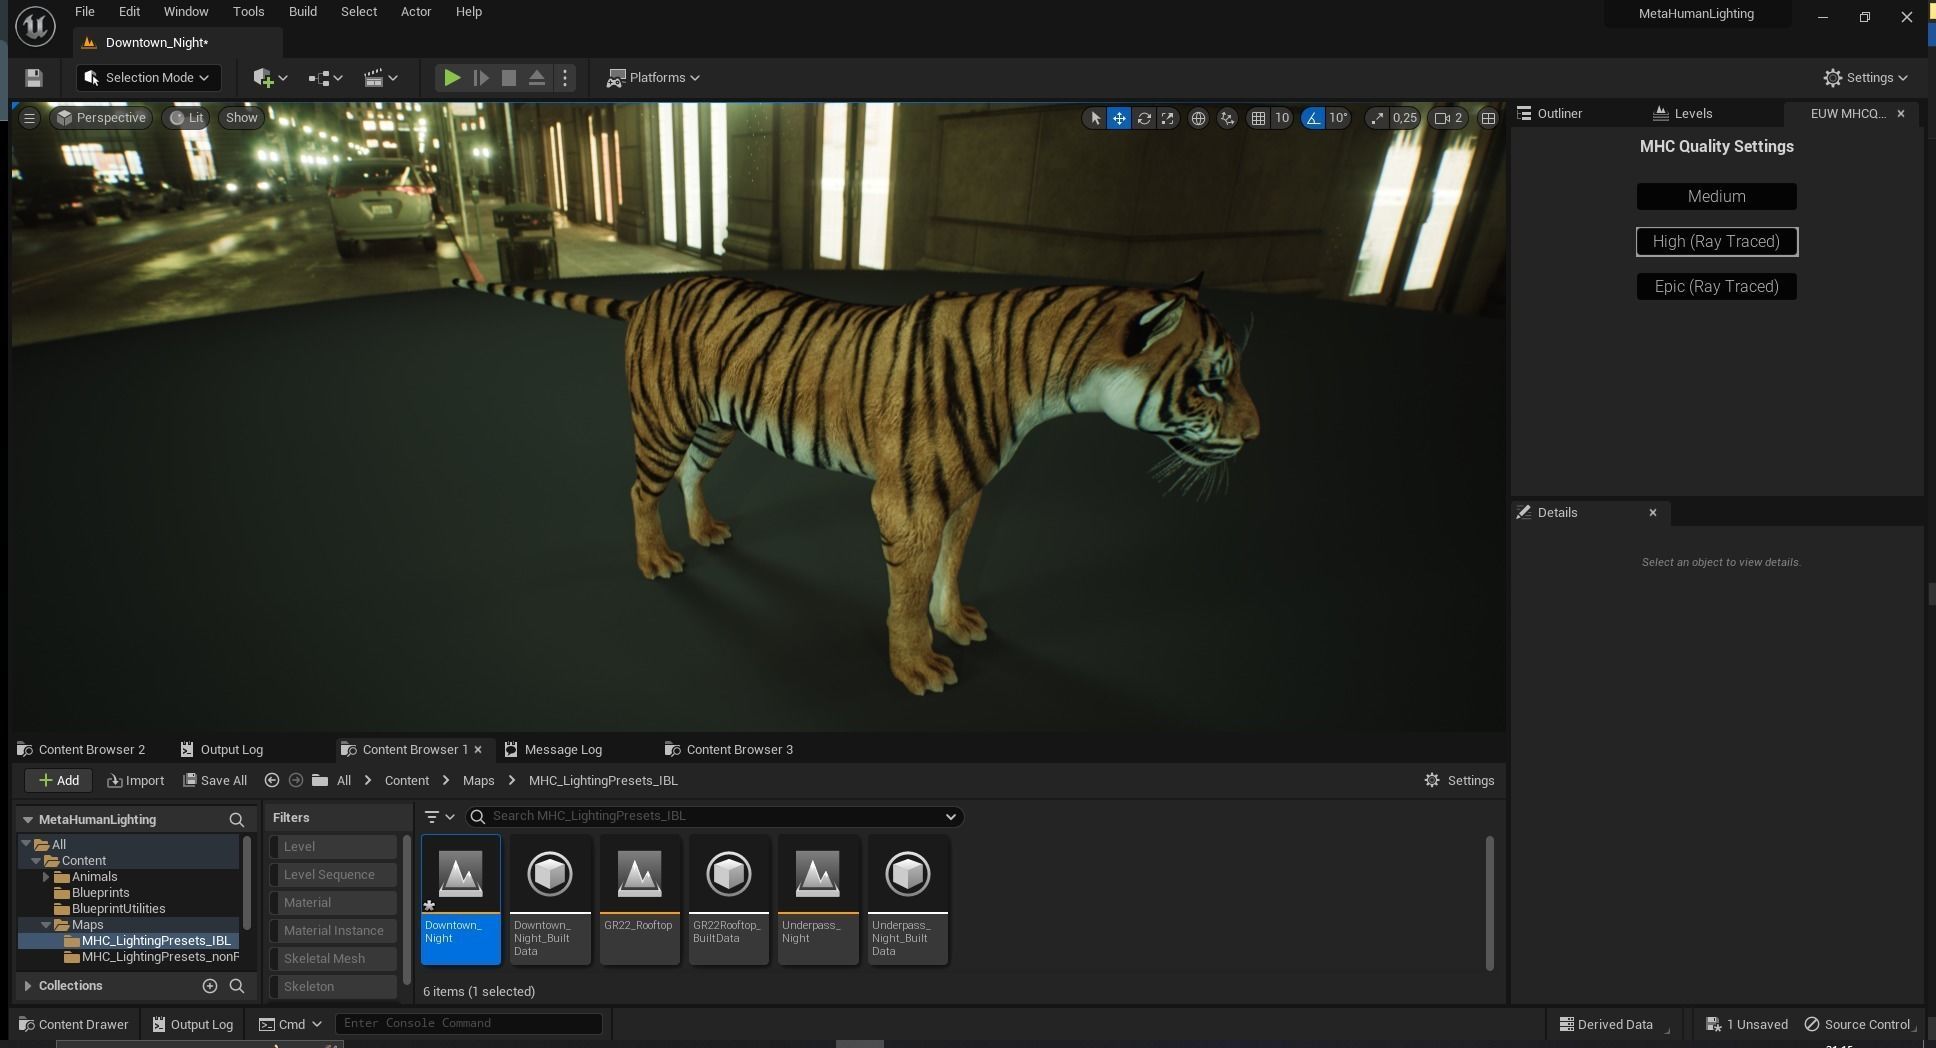Open the Platforms dropdown
1936x1048 pixels.
[x=653, y=78]
